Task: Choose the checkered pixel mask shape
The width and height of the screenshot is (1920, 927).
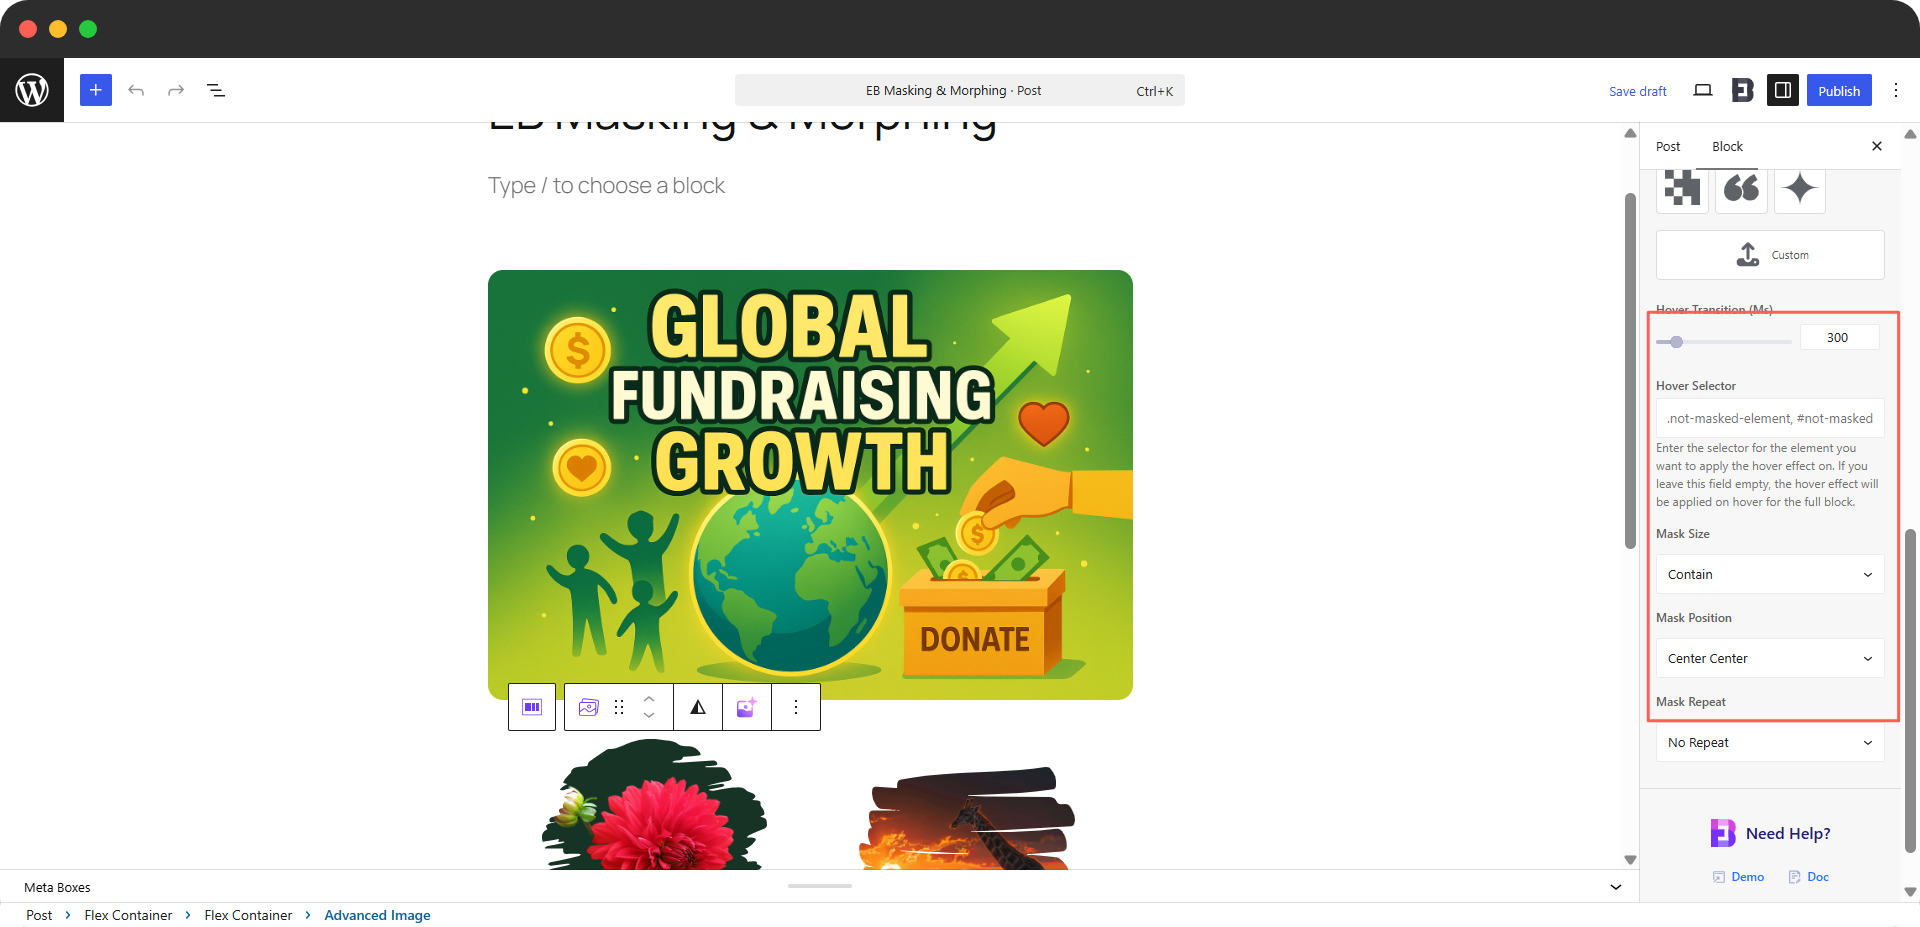Action: pyautogui.click(x=1682, y=189)
